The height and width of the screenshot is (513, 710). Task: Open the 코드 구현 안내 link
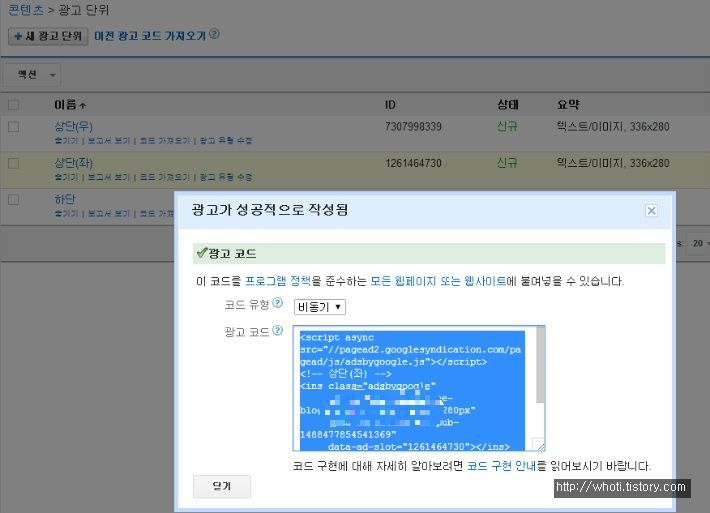pyautogui.click(x=501, y=466)
